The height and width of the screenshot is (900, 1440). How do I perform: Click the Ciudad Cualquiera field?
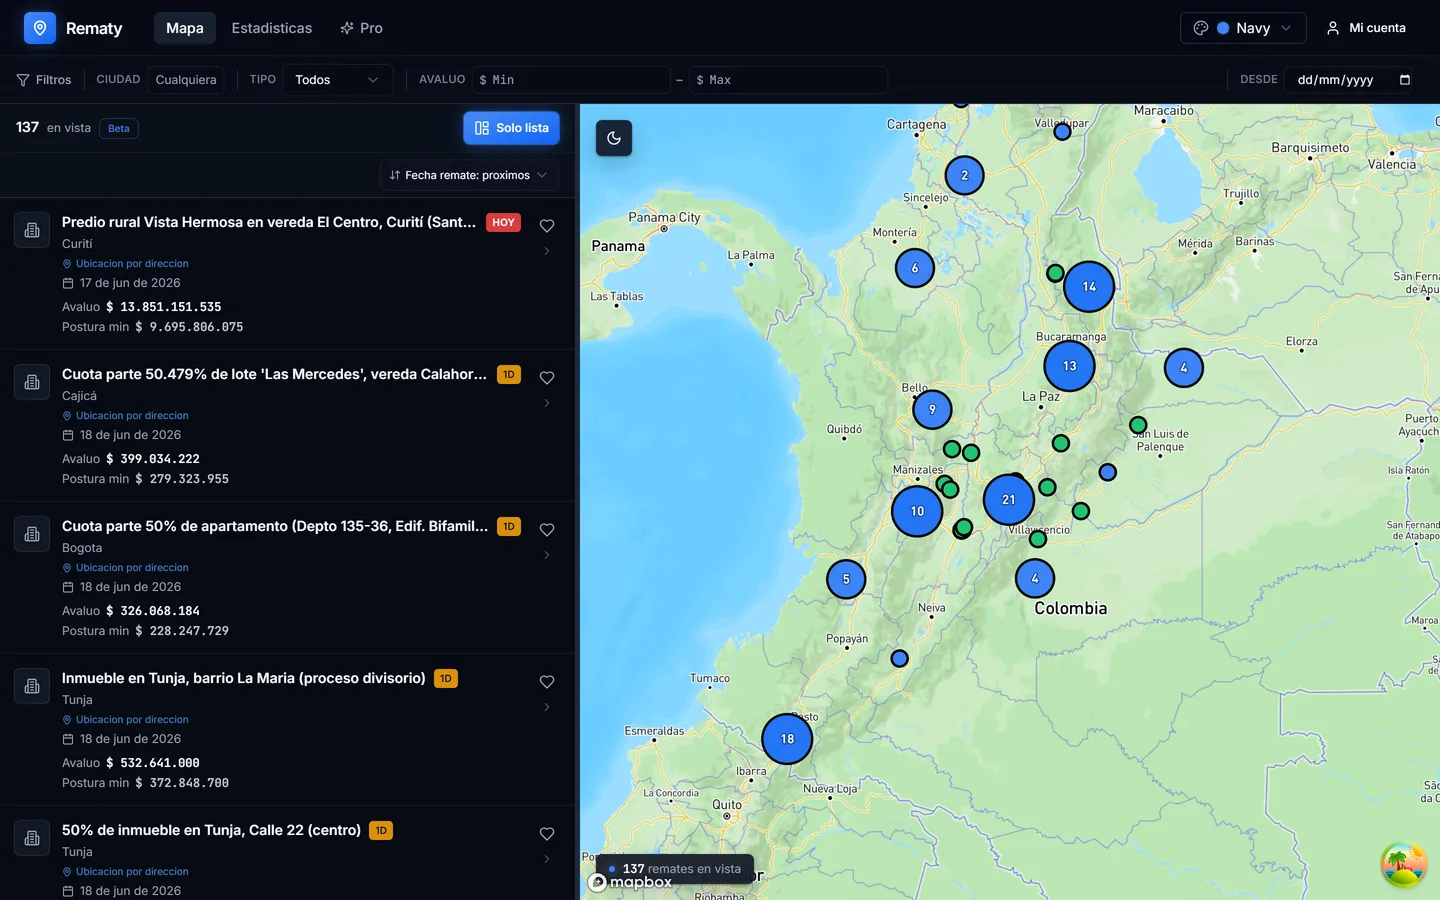pos(186,80)
